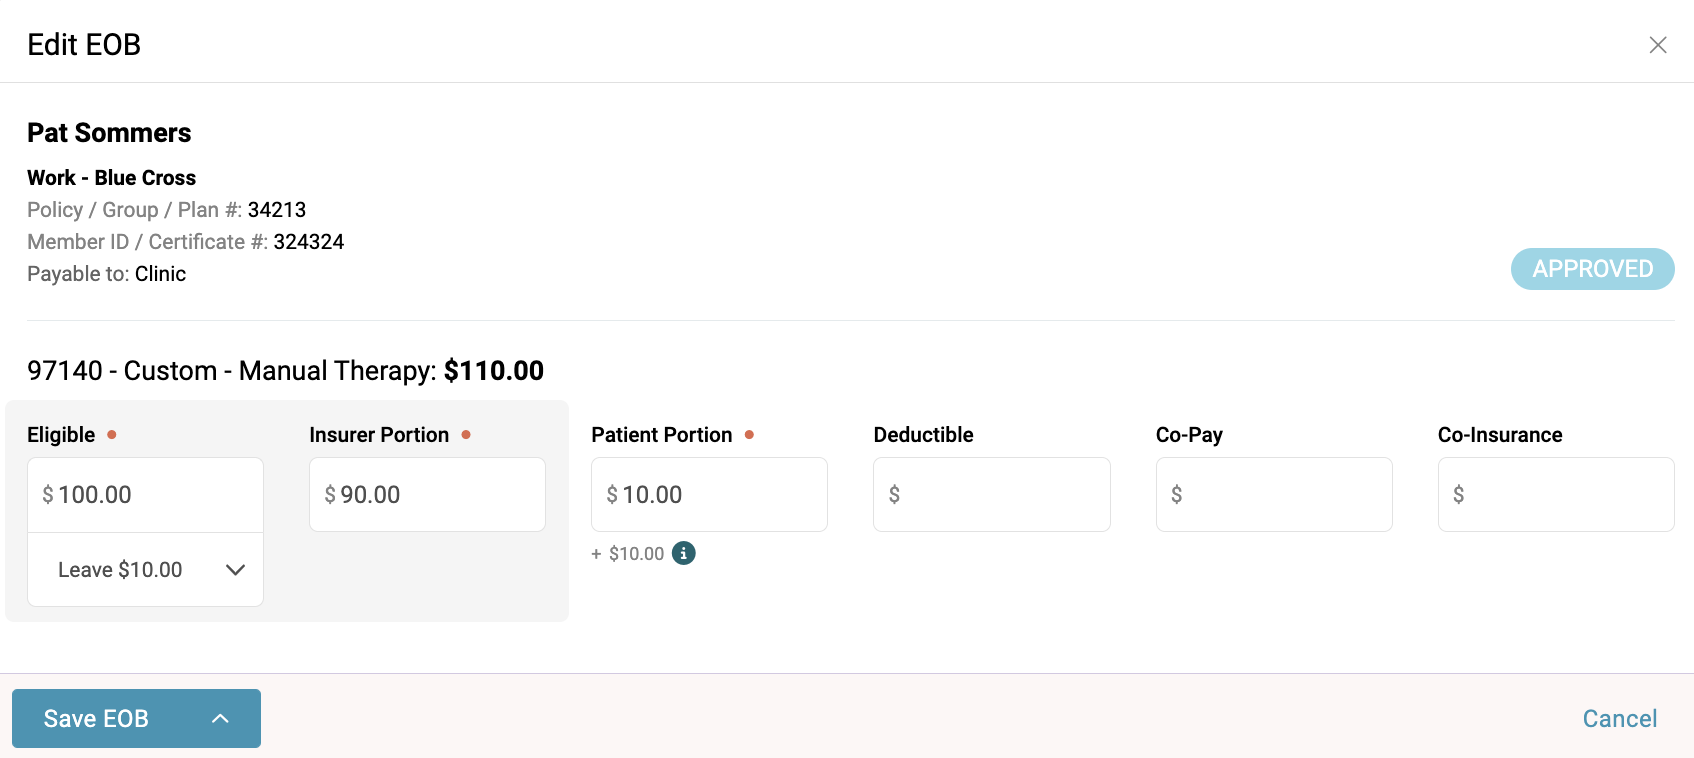This screenshot has height=758, width=1694.
Task: Click the info icon beside + $10.00
Action: click(x=684, y=553)
